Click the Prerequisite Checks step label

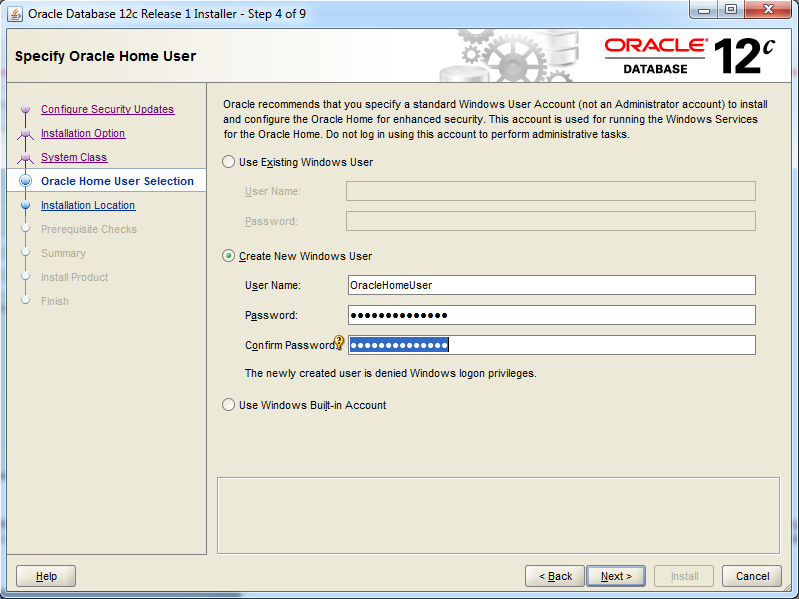point(89,229)
